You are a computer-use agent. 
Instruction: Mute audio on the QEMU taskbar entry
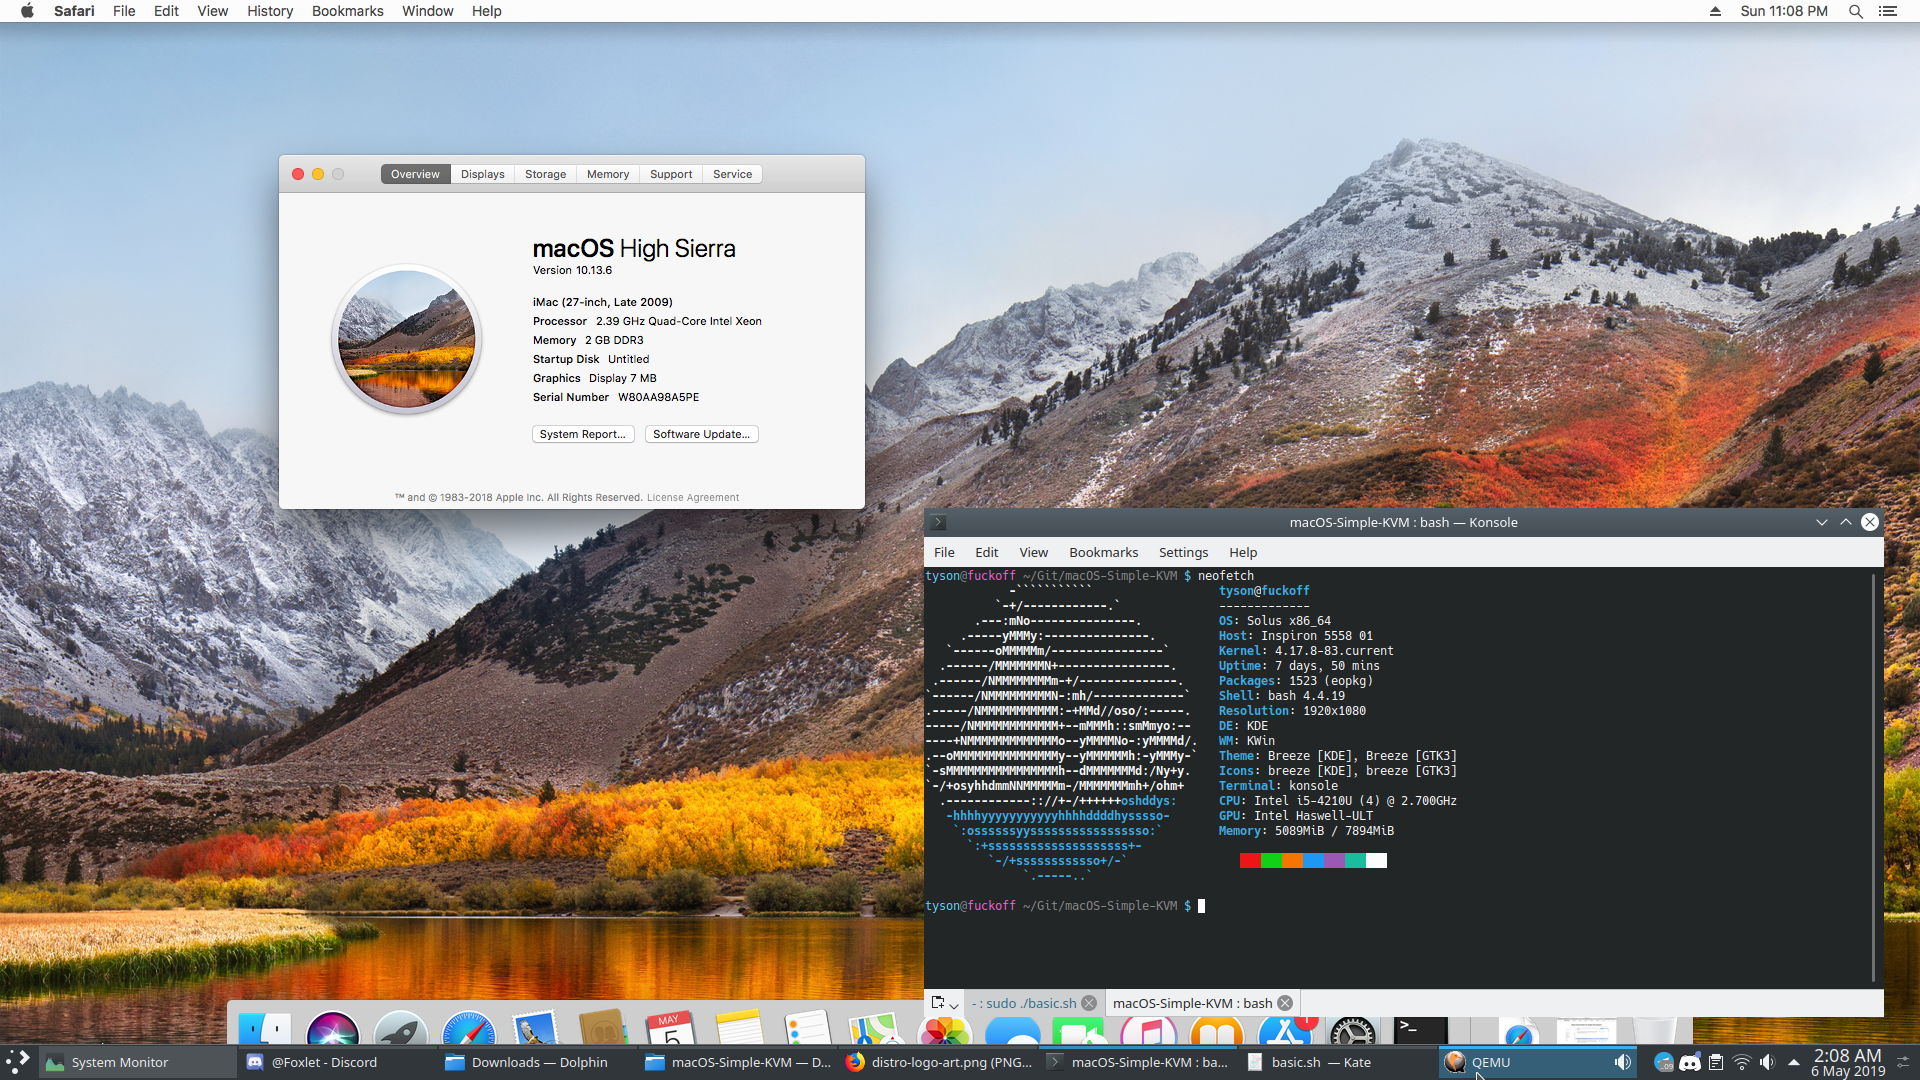point(1623,1062)
